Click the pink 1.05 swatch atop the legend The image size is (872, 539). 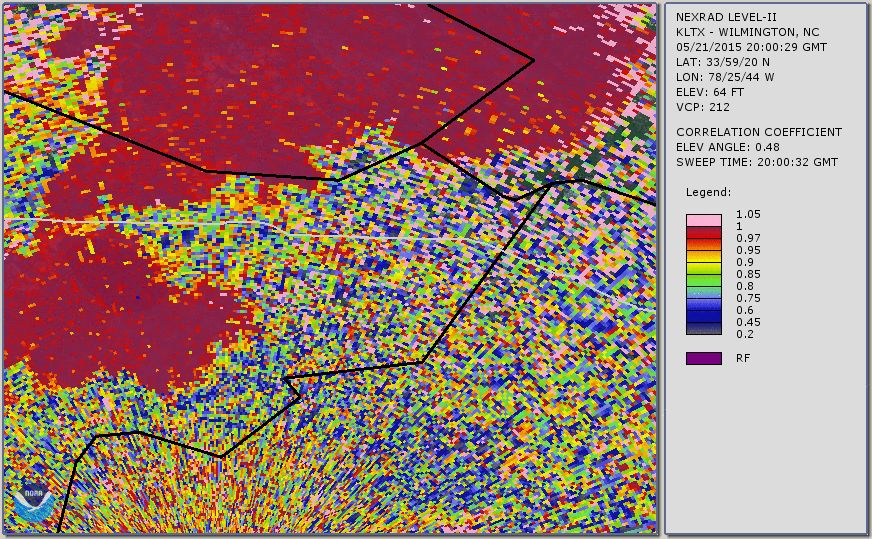[703, 220]
